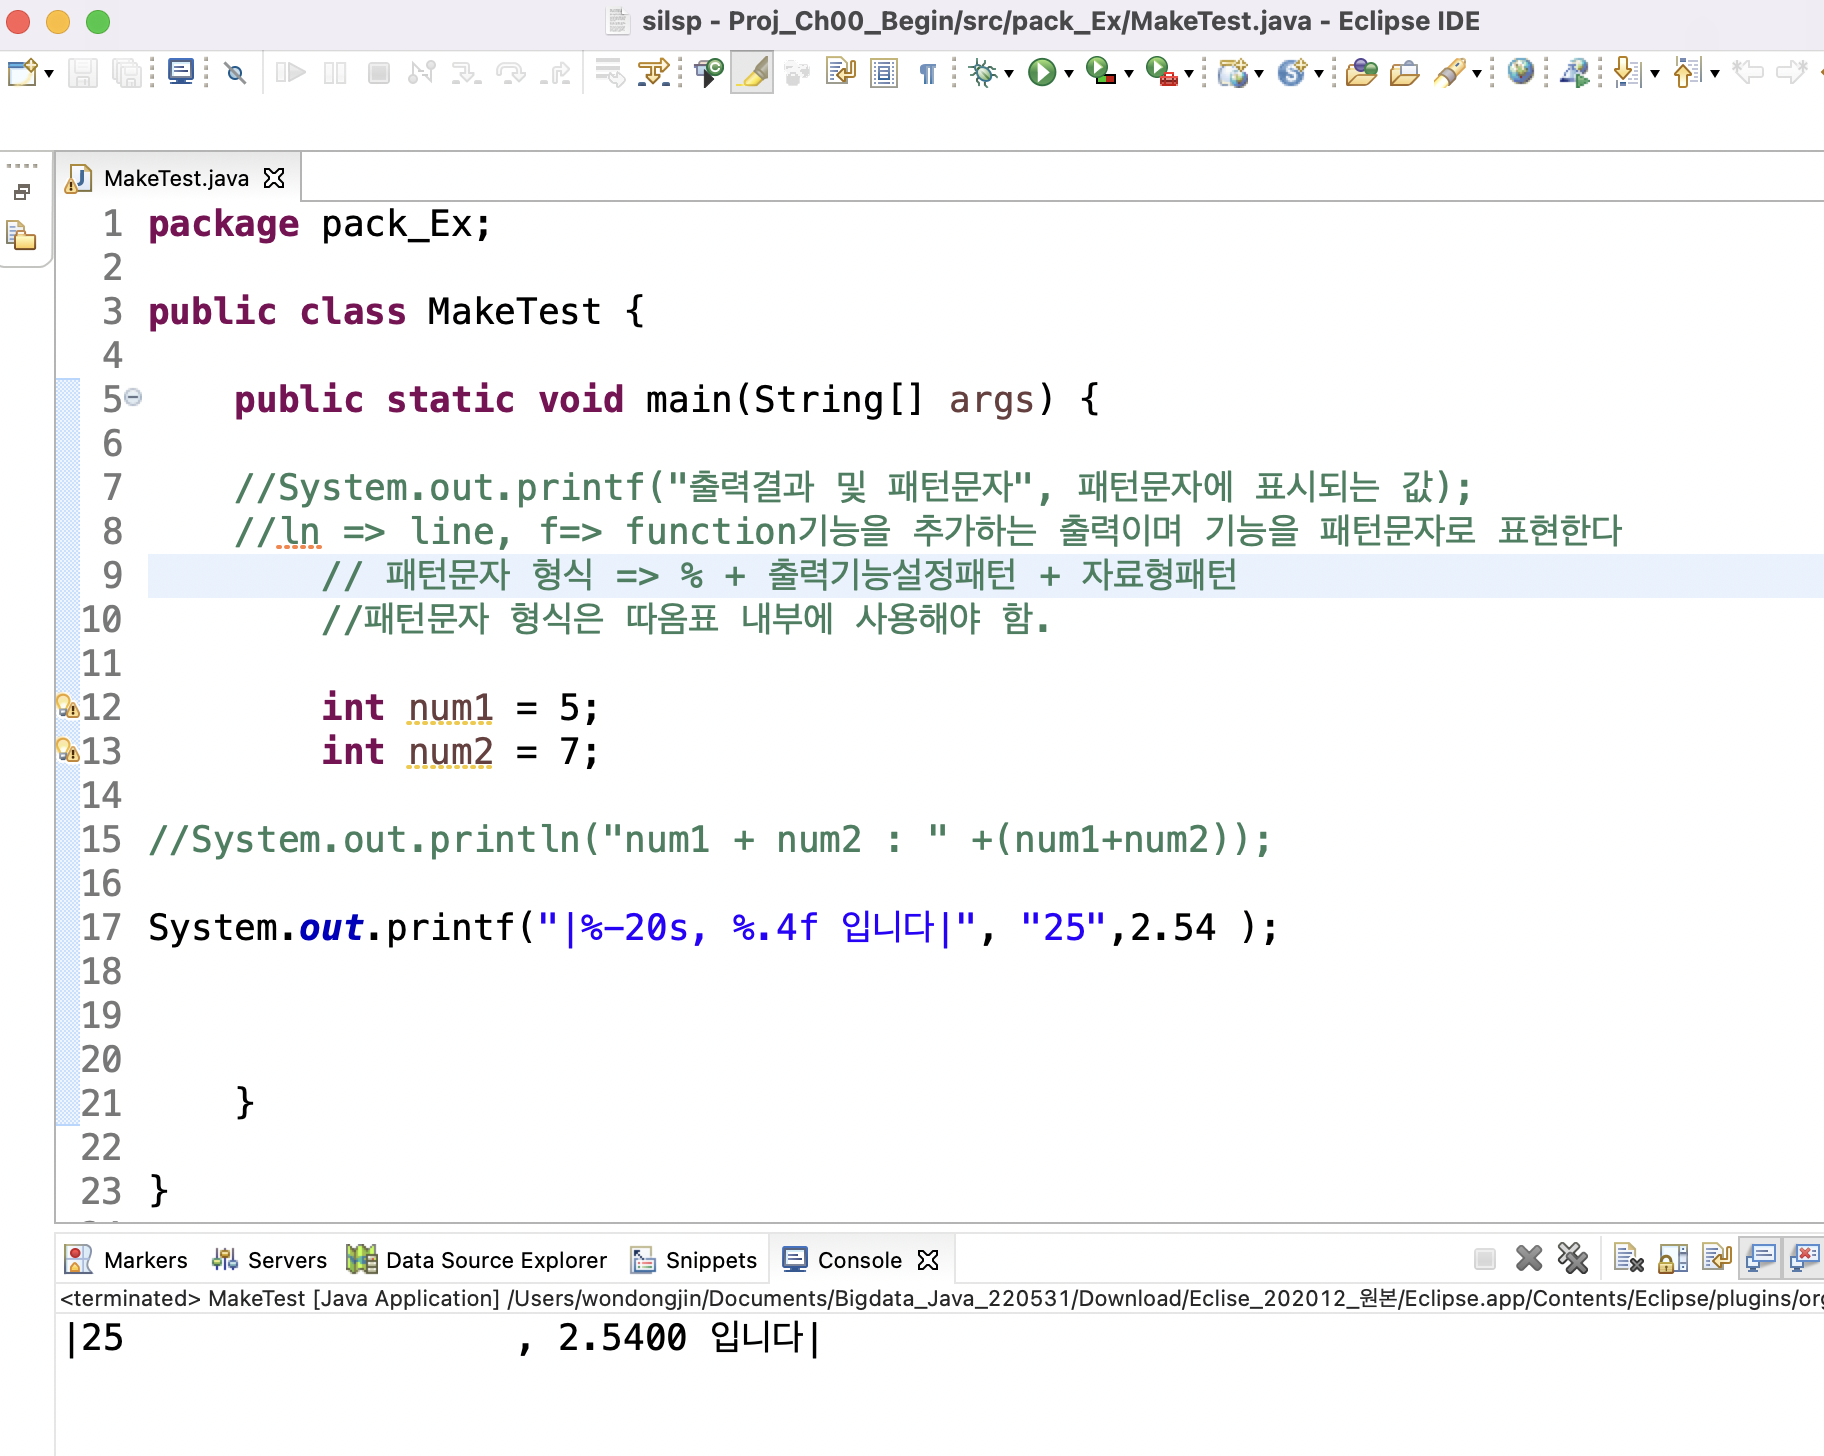
Task: Open the New wizard dropdown arrow
Action: [x=48, y=74]
